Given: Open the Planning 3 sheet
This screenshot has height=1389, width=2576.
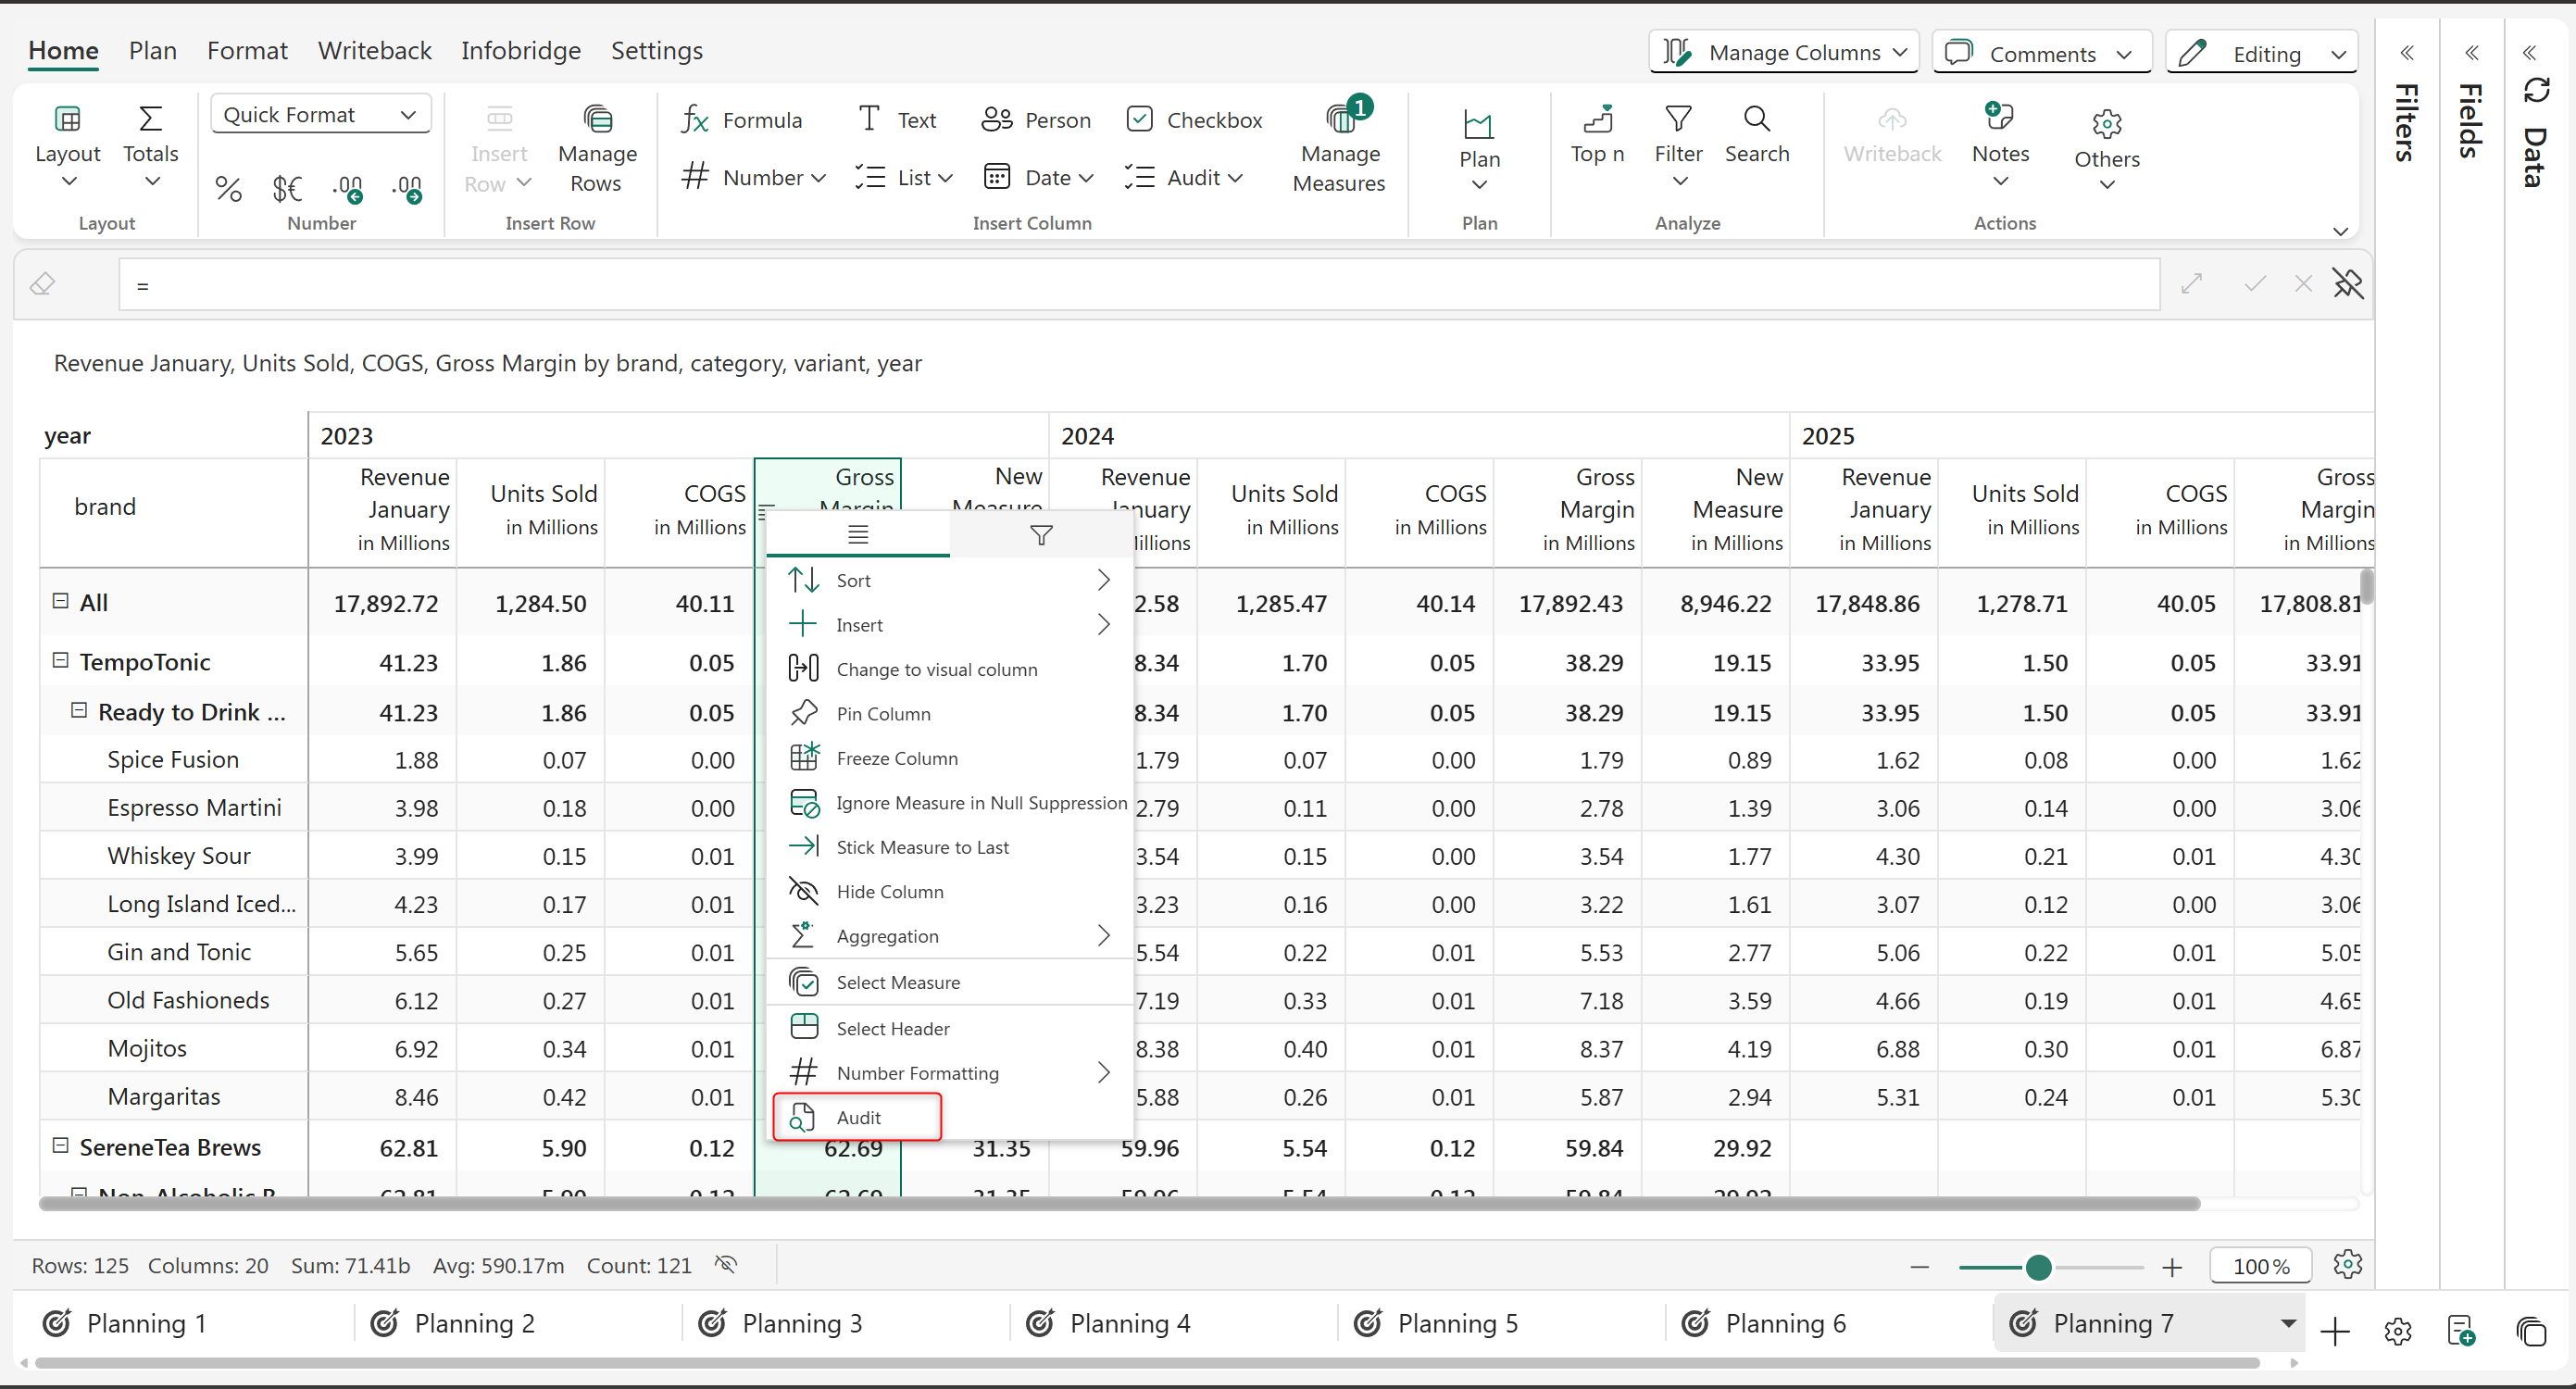Looking at the screenshot, I should [x=801, y=1323].
